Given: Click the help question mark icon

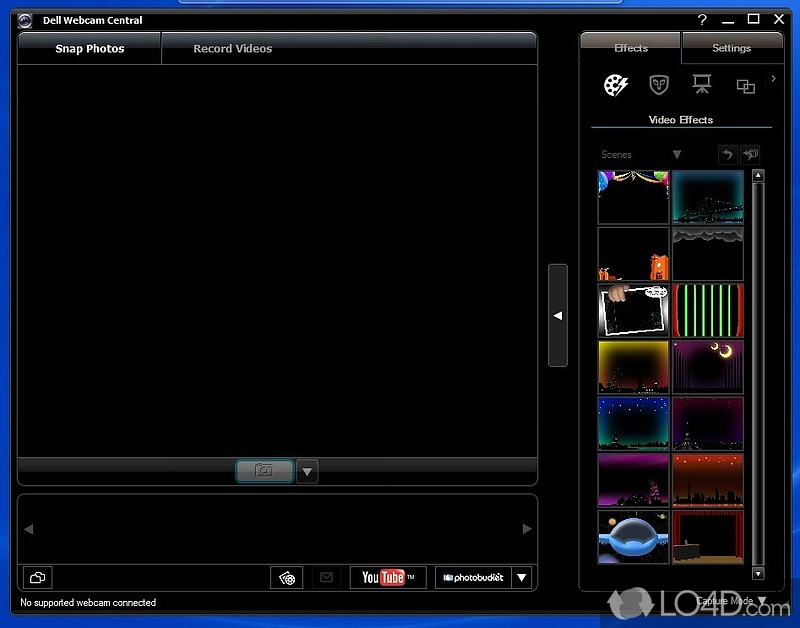Looking at the screenshot, I should coord(703,19).
